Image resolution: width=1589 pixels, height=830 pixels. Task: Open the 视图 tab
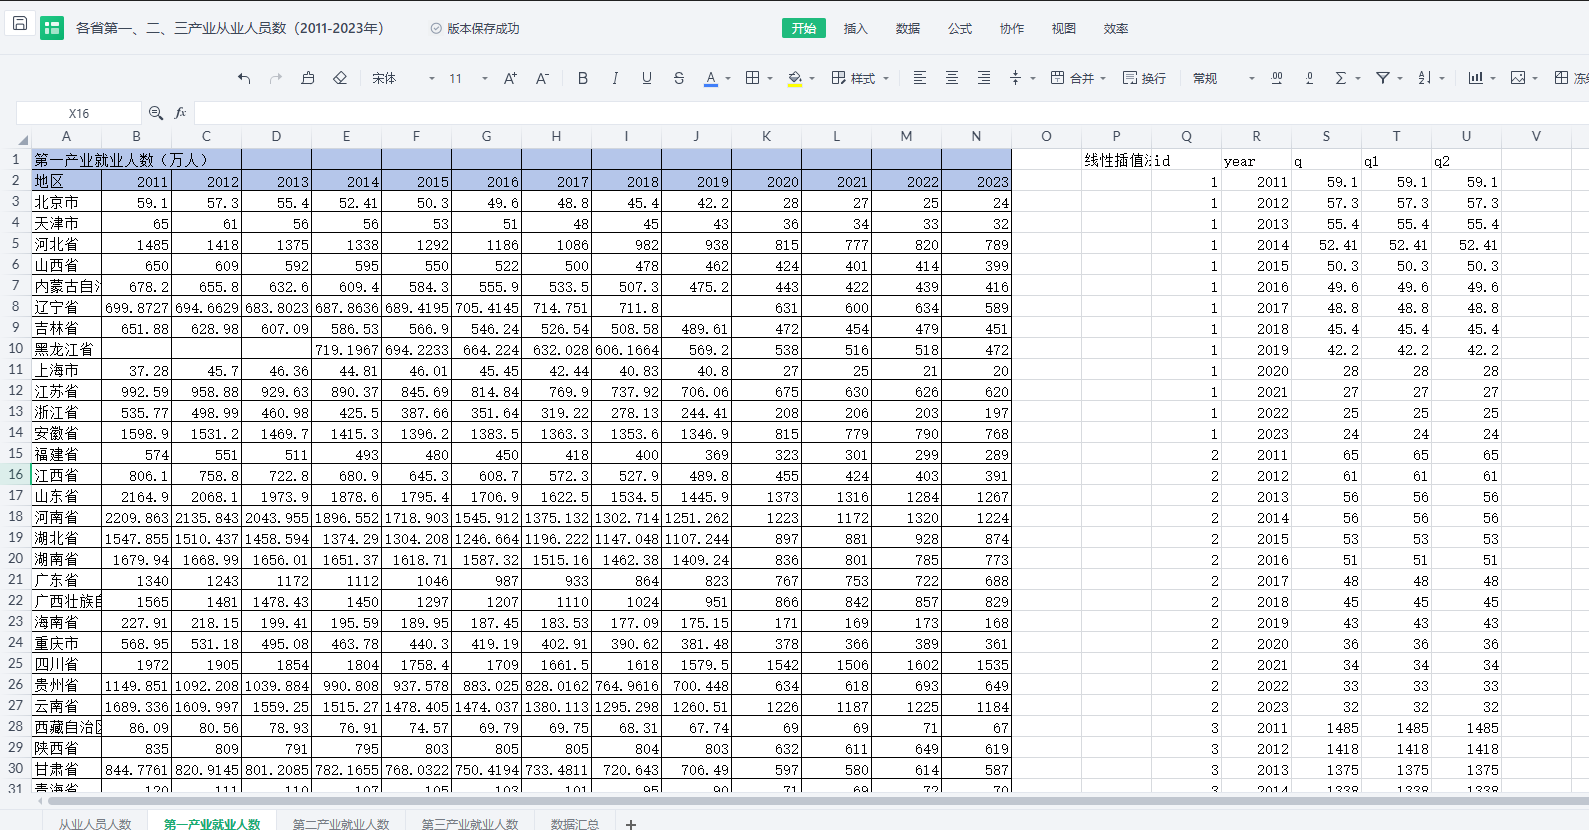[1064, 28]
